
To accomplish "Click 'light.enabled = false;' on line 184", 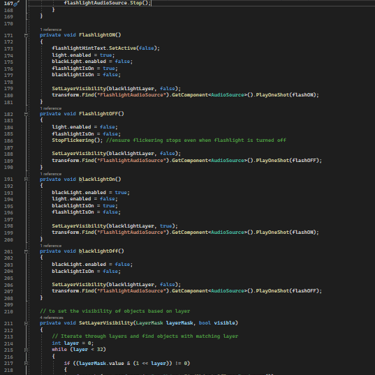I will pyautogui.click(x=85, y=127).
